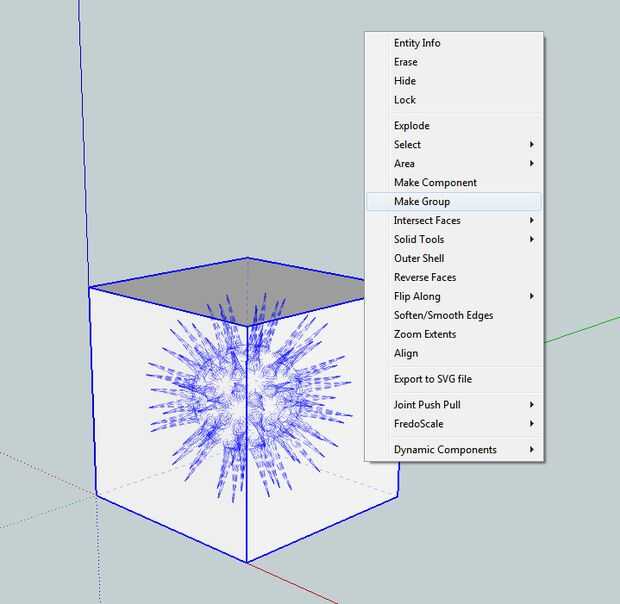This screenshot has height=604, width=620.
Task: Expand the Joint Push Pull arrow
Action: (532, 405)
